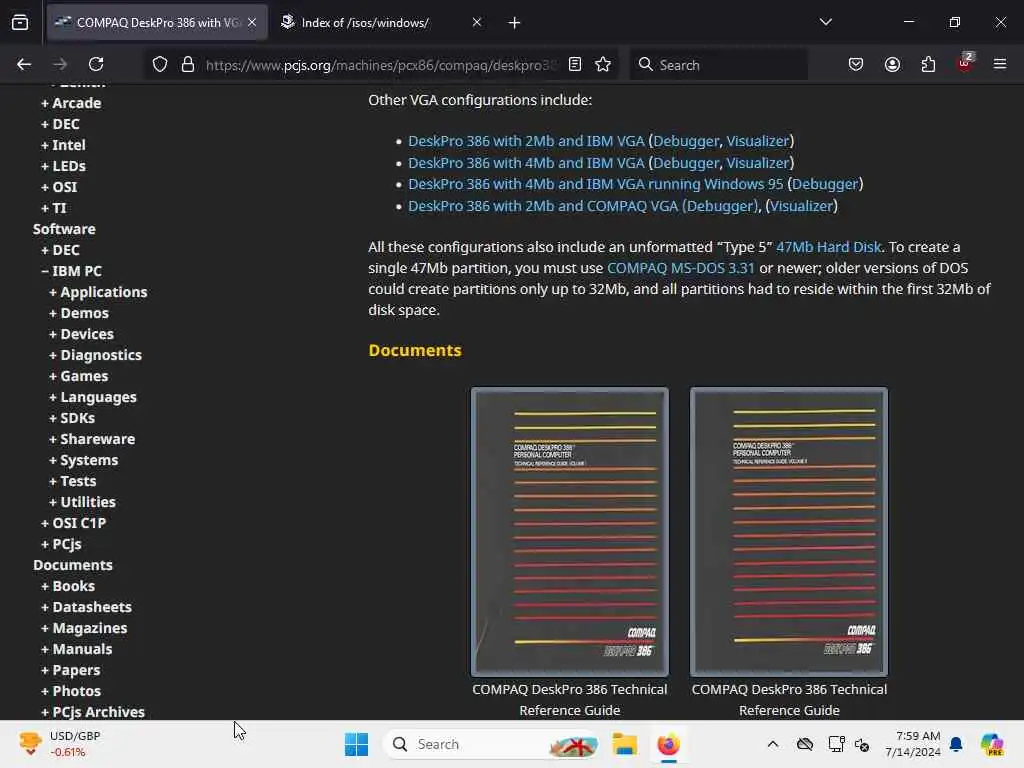
Task: Expand the SDKs sidebar entry
Action: pyautogui.click(x=72, y=418)
